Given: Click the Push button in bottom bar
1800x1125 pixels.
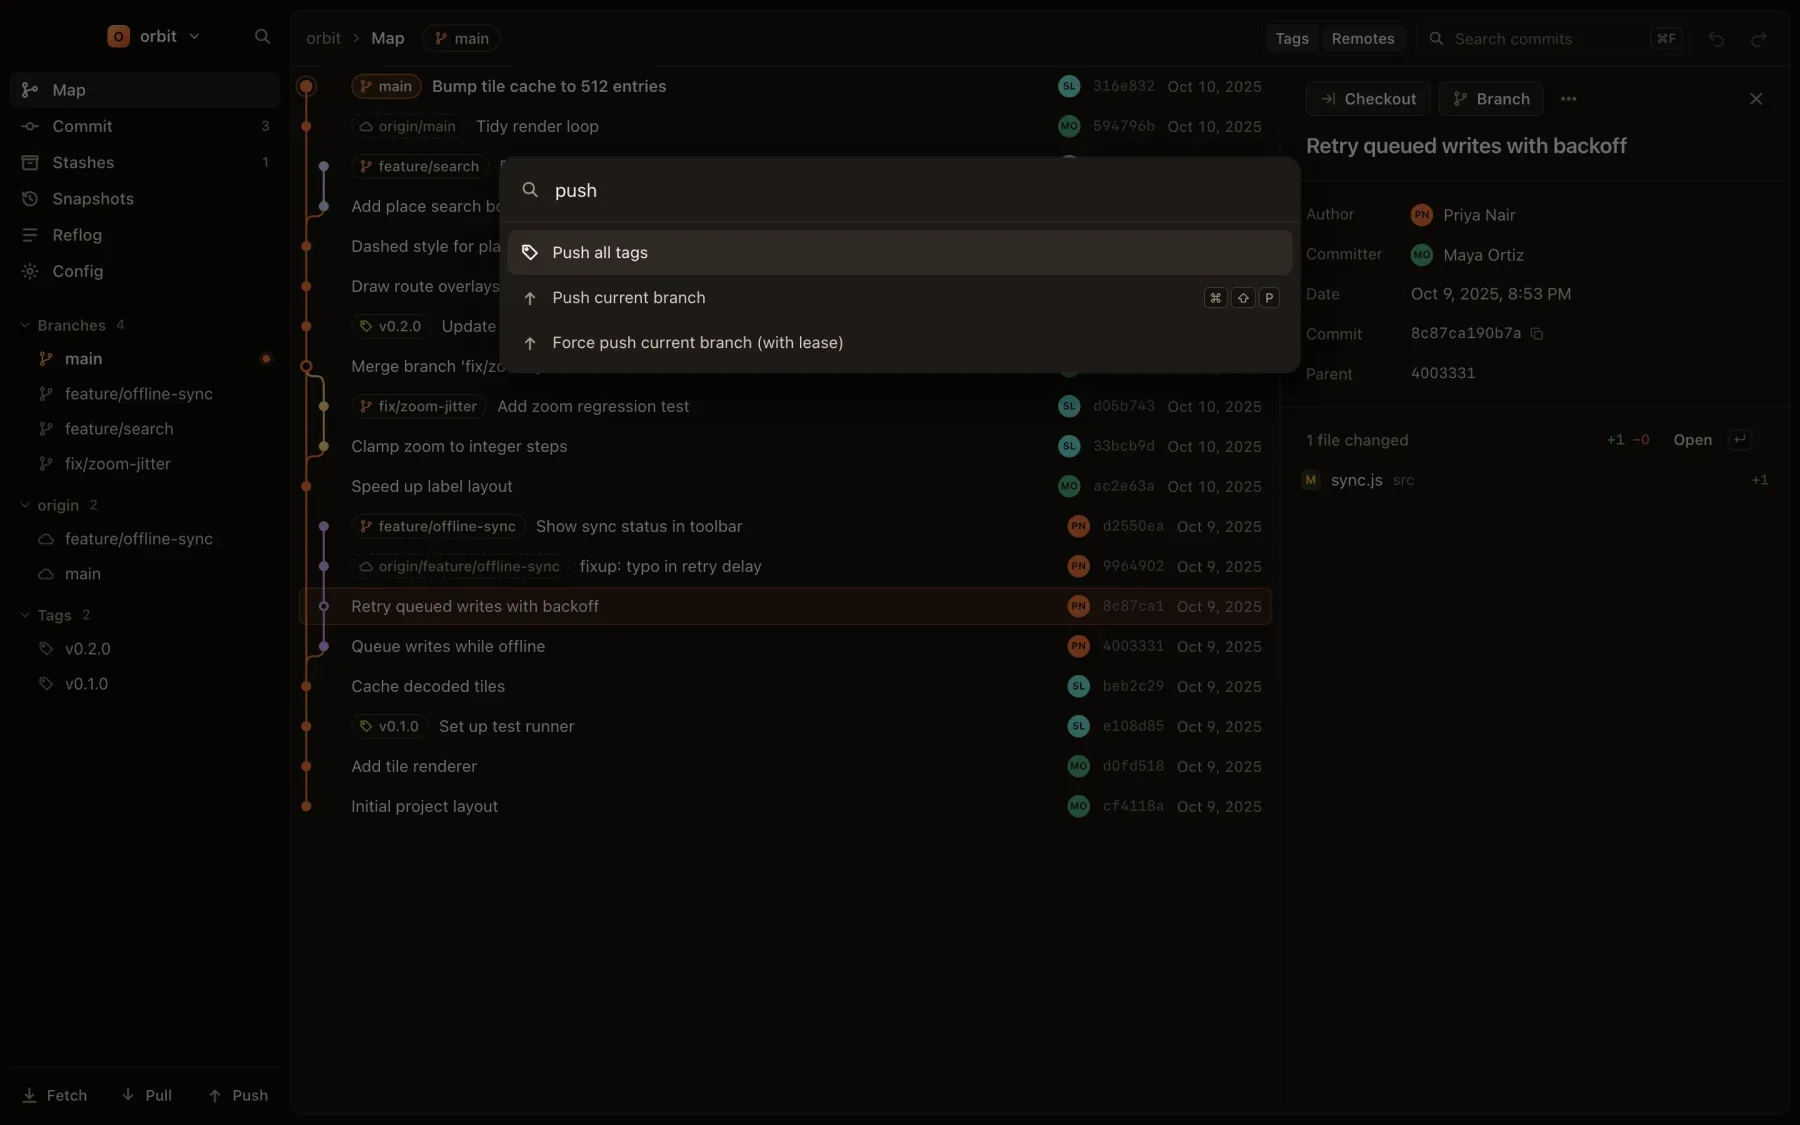Looking at the screenshot, I should point(238,1095).
